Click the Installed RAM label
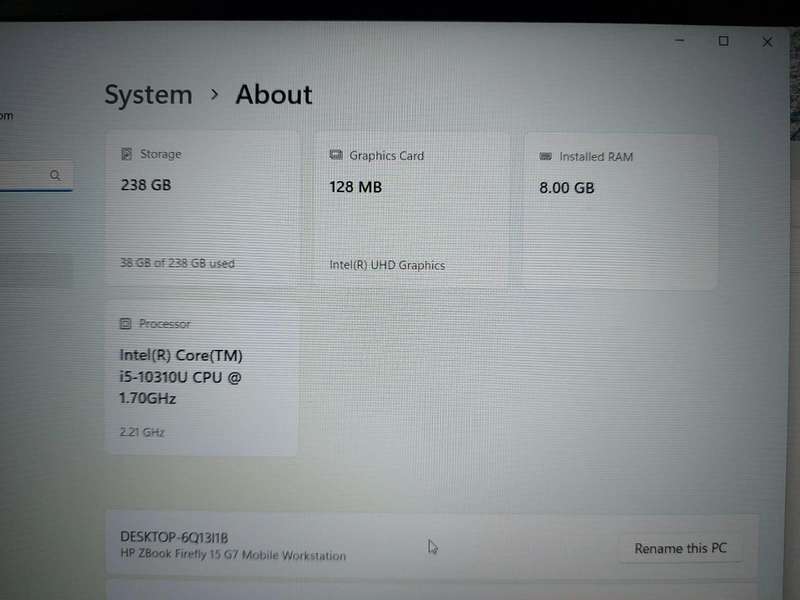The width and height of the screenshot is (800, 600). [x=596, y=157]
